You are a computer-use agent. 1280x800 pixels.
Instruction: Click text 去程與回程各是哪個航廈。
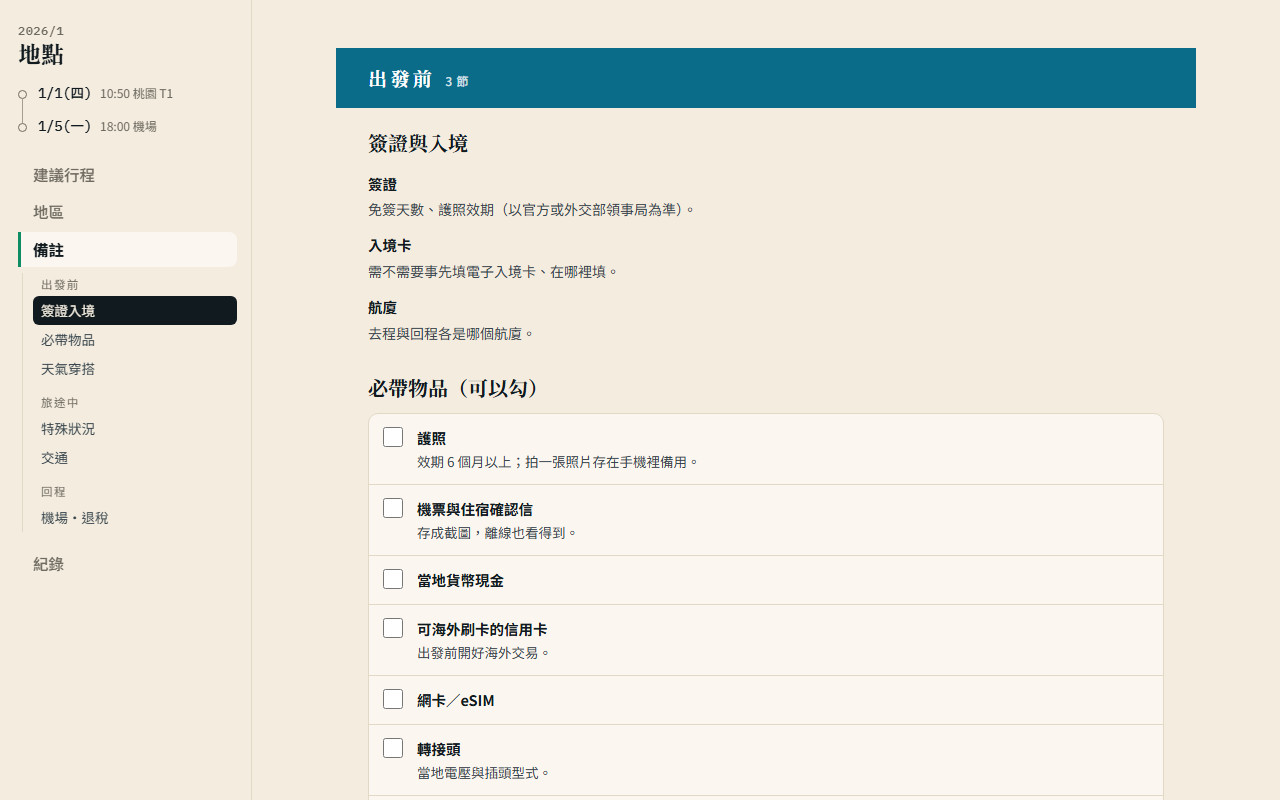[x=452, y=334]
